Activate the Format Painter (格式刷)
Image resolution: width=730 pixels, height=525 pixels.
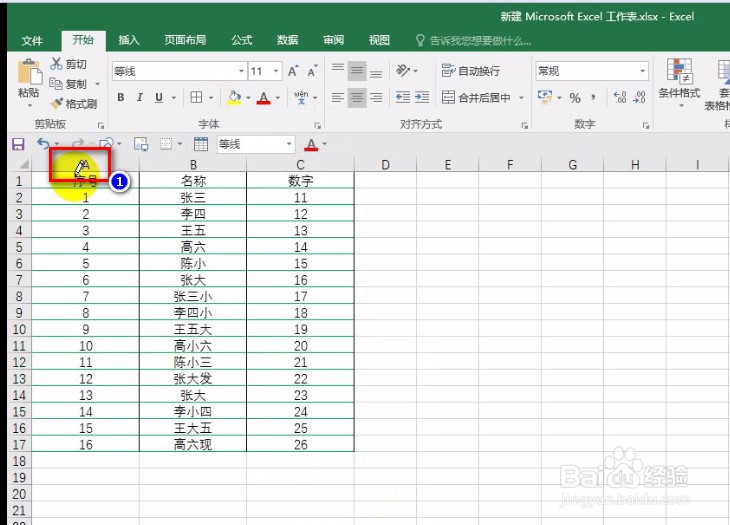[74, 103]
